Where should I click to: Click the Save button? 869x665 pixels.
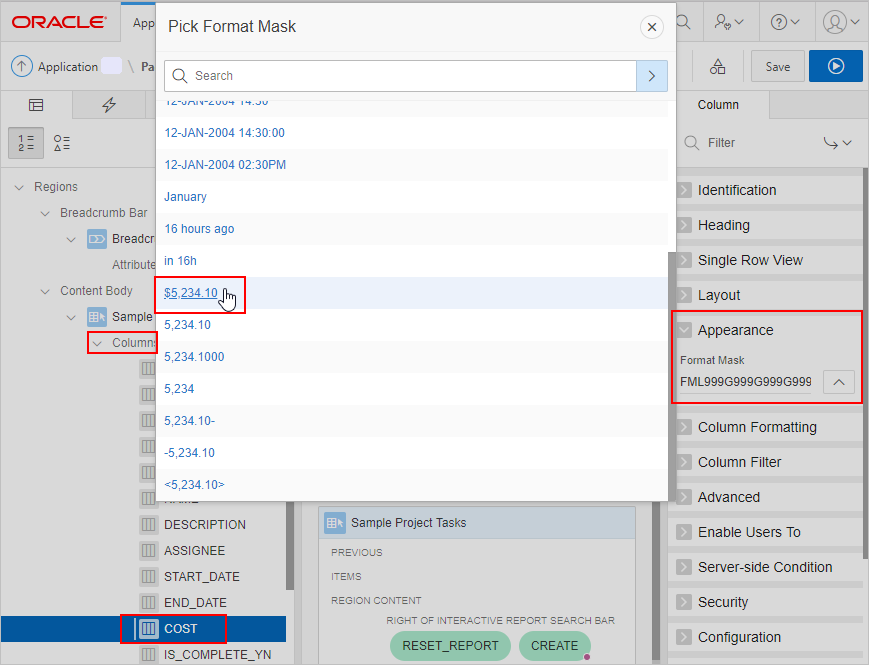[777, 66]
